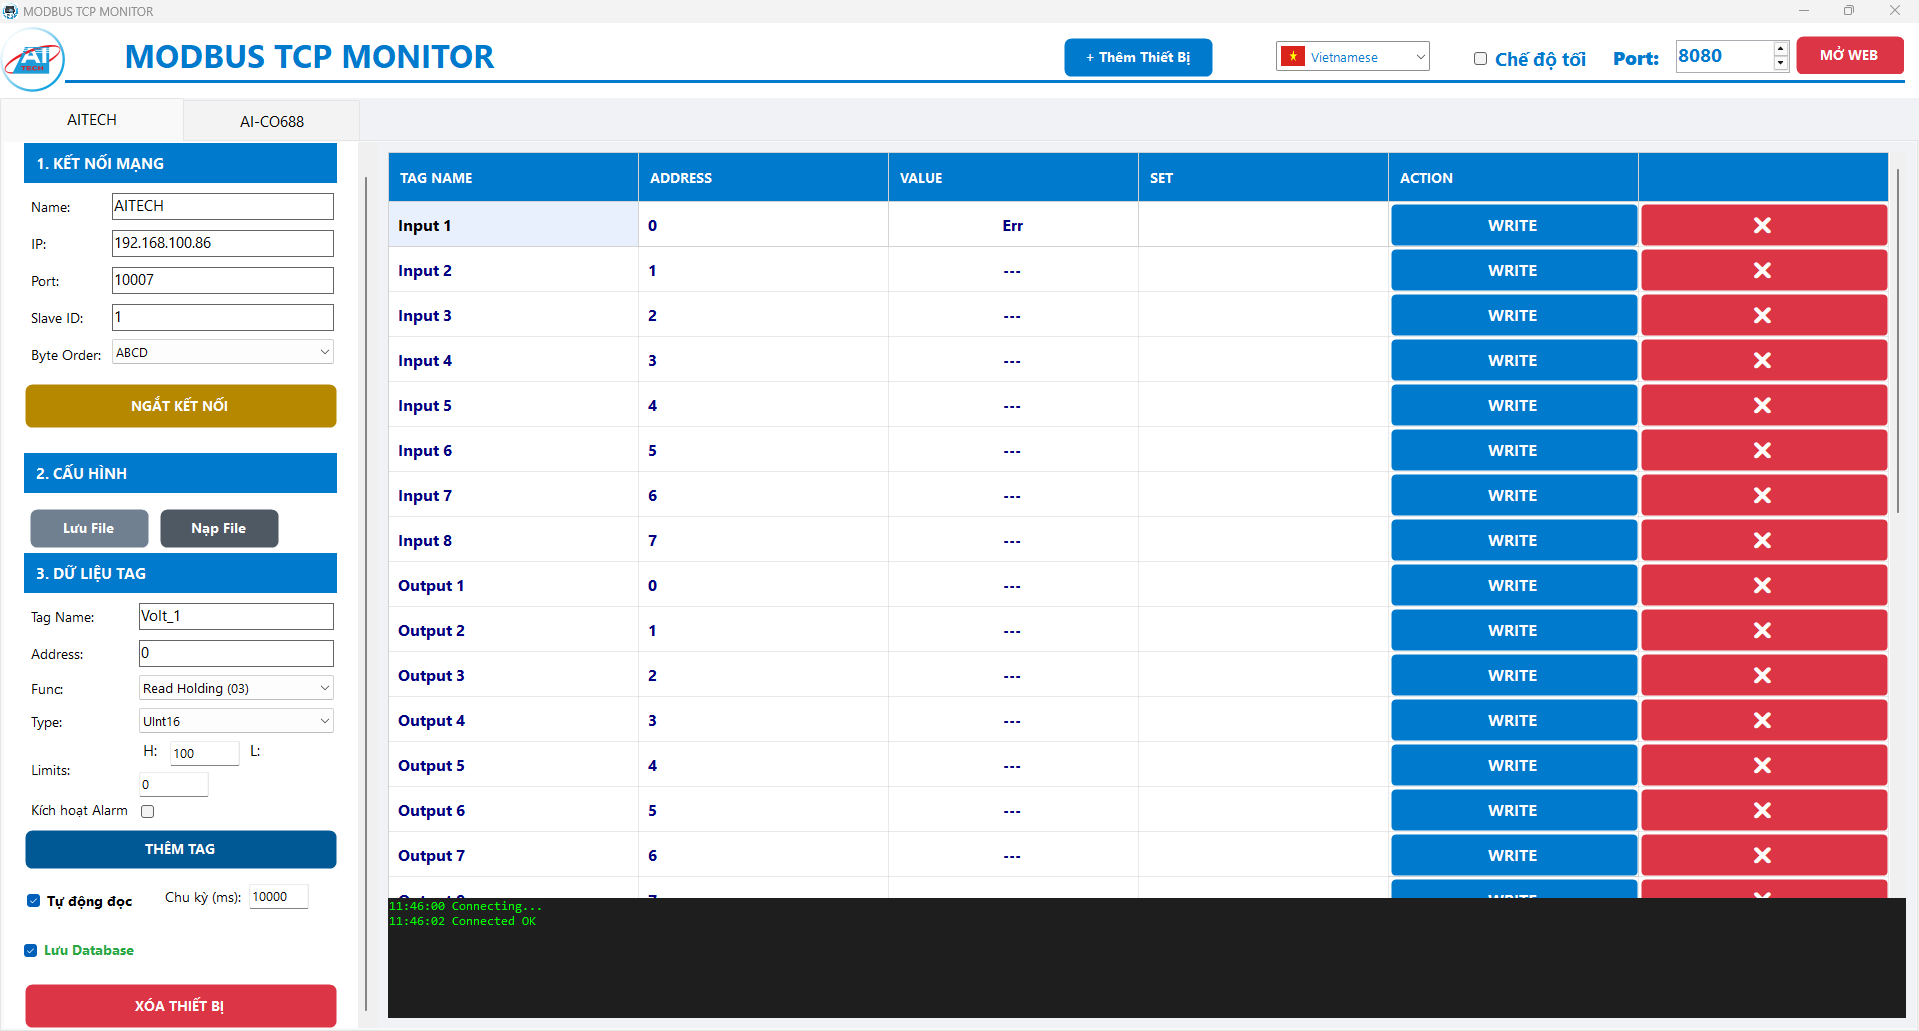Select the AITECH device tab
The width and height of the screenshot is (1919, 1031).
(92, 120)
